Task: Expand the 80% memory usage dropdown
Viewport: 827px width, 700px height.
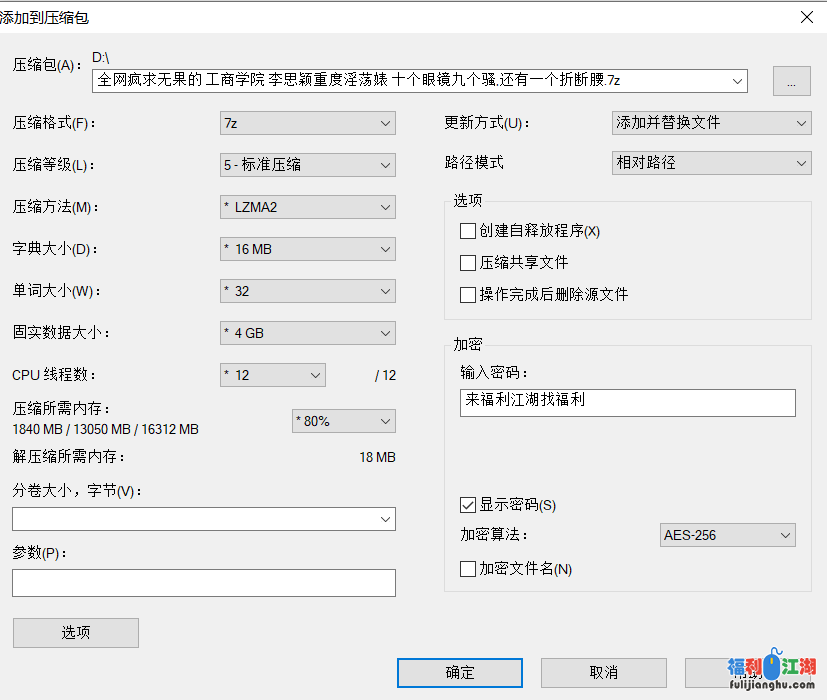Action: [x=343, y=421]
